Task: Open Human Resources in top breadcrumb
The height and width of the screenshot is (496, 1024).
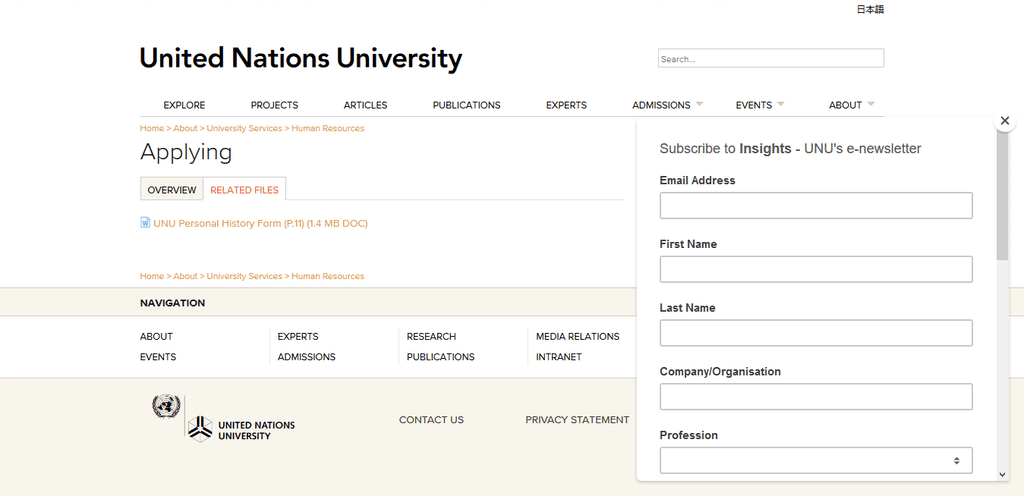Action: (x=328, y=128)
